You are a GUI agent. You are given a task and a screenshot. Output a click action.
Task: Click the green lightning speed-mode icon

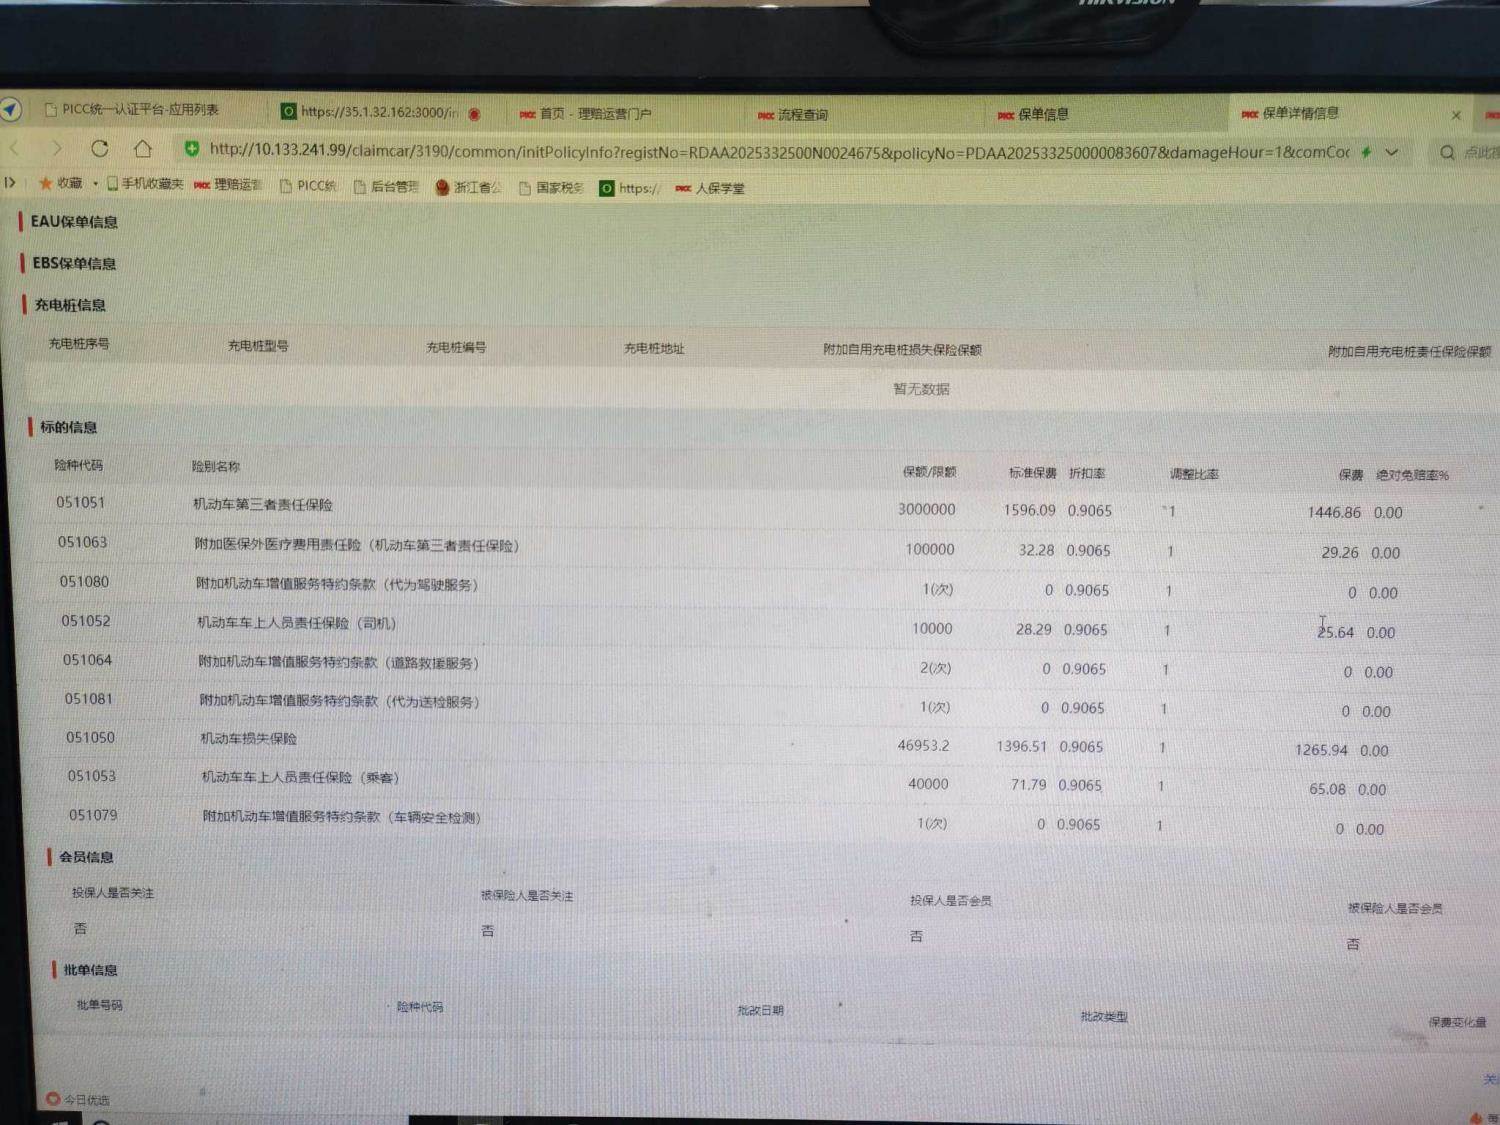(1366, 152)
